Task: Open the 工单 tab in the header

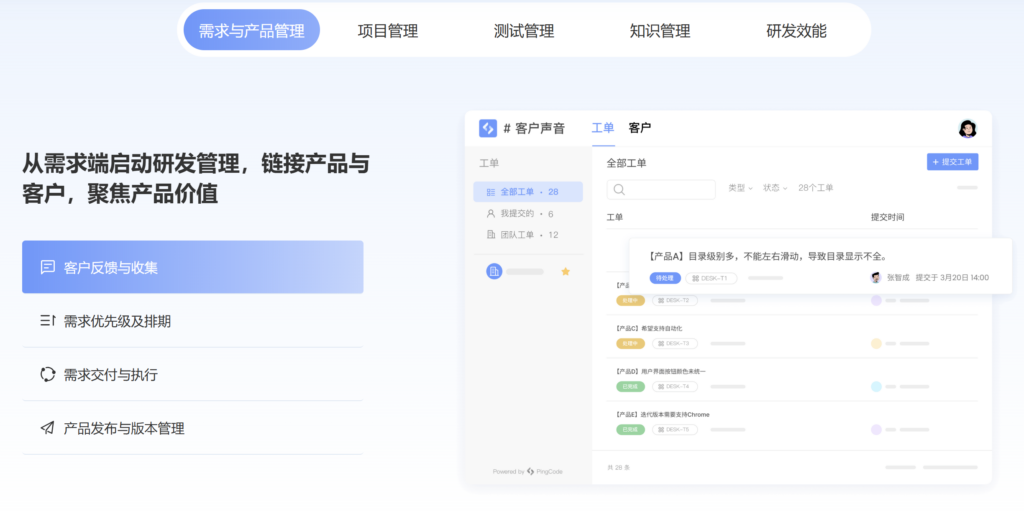Action: pyautogui.click(x=603, y=128)
